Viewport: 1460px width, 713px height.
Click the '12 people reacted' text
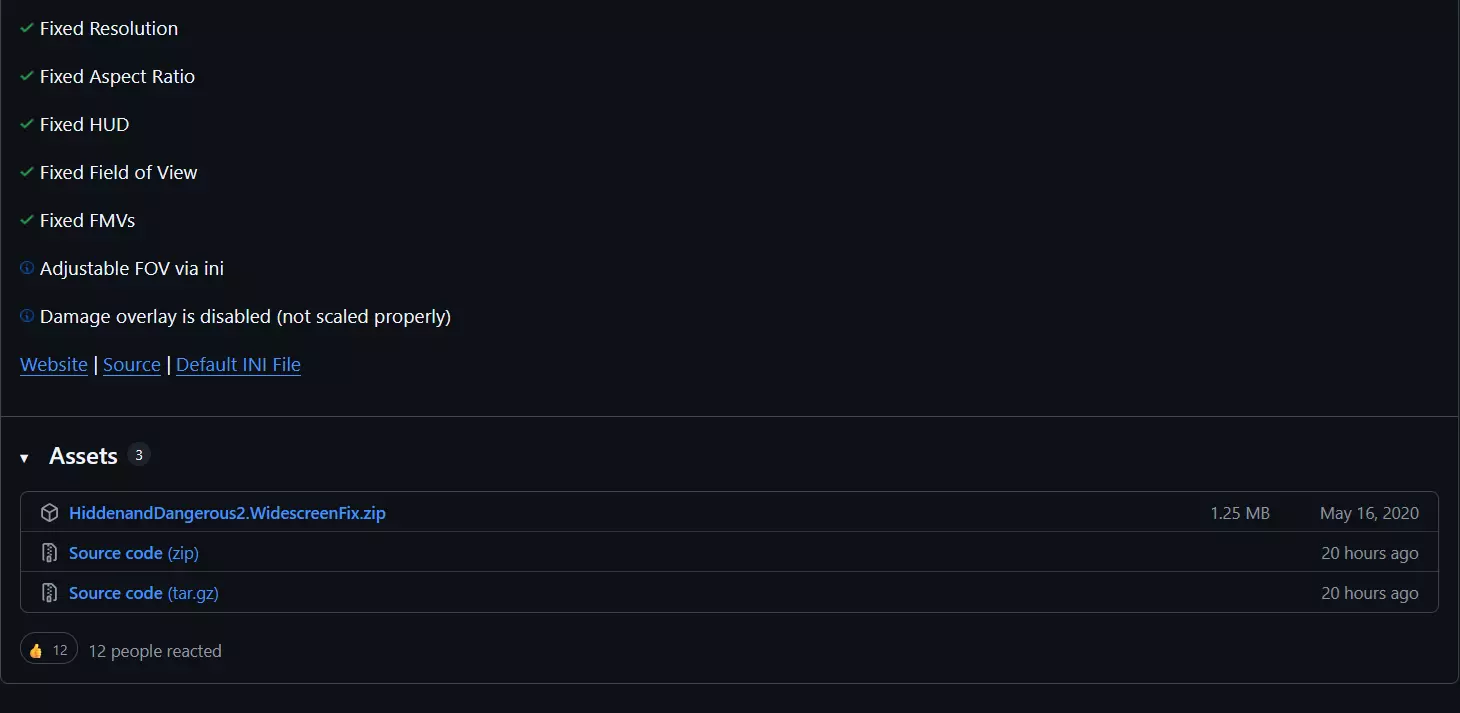(x=155, y=651)
